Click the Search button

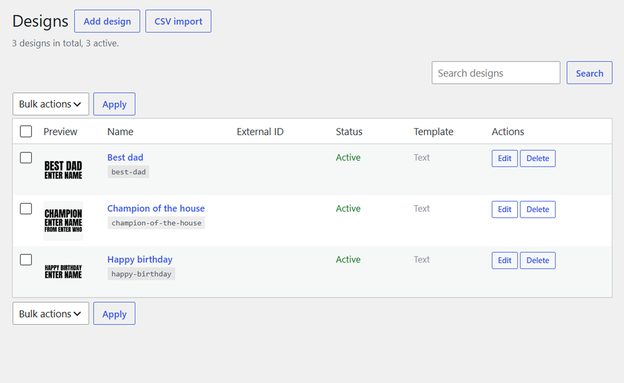[x=589, y=73]
